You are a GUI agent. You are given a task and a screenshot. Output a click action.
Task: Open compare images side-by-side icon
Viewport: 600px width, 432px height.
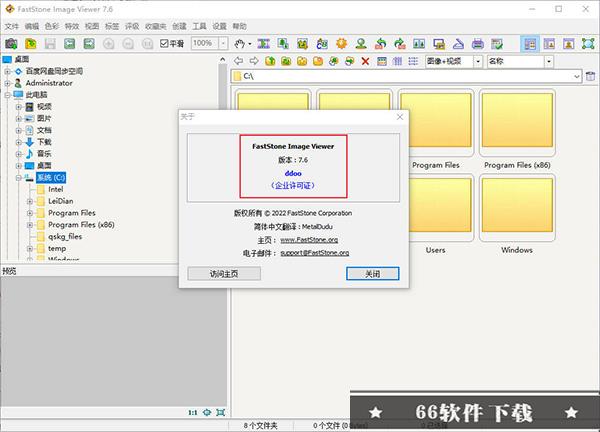coord(419,44)
